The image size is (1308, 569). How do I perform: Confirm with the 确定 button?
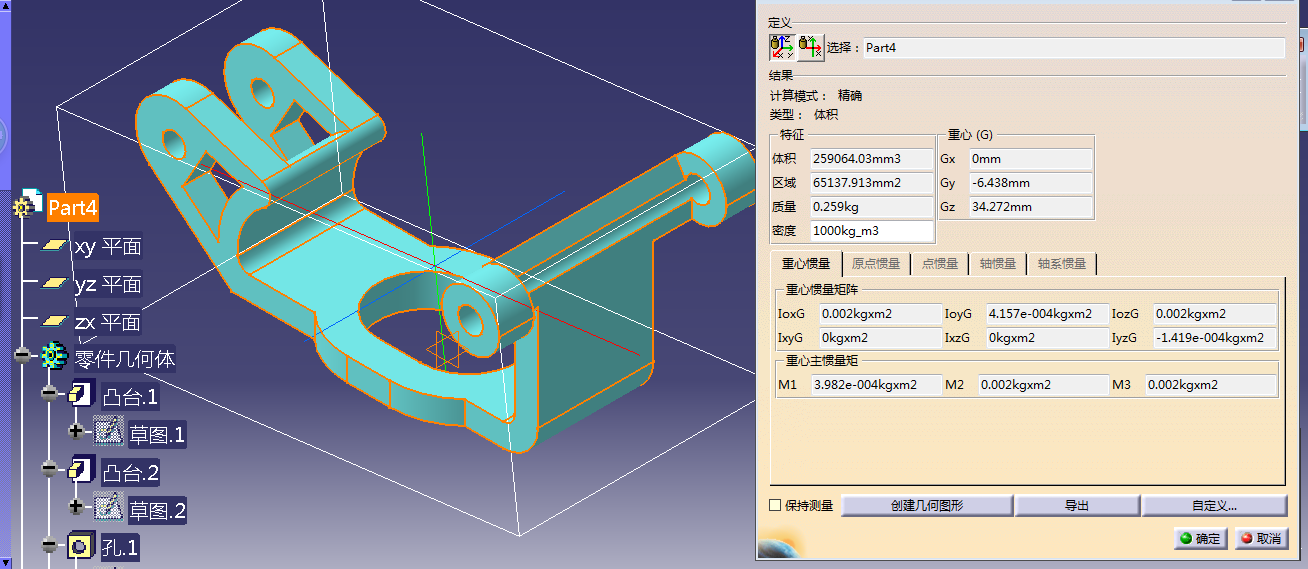pyautogui.click(x=1200, y=538)
